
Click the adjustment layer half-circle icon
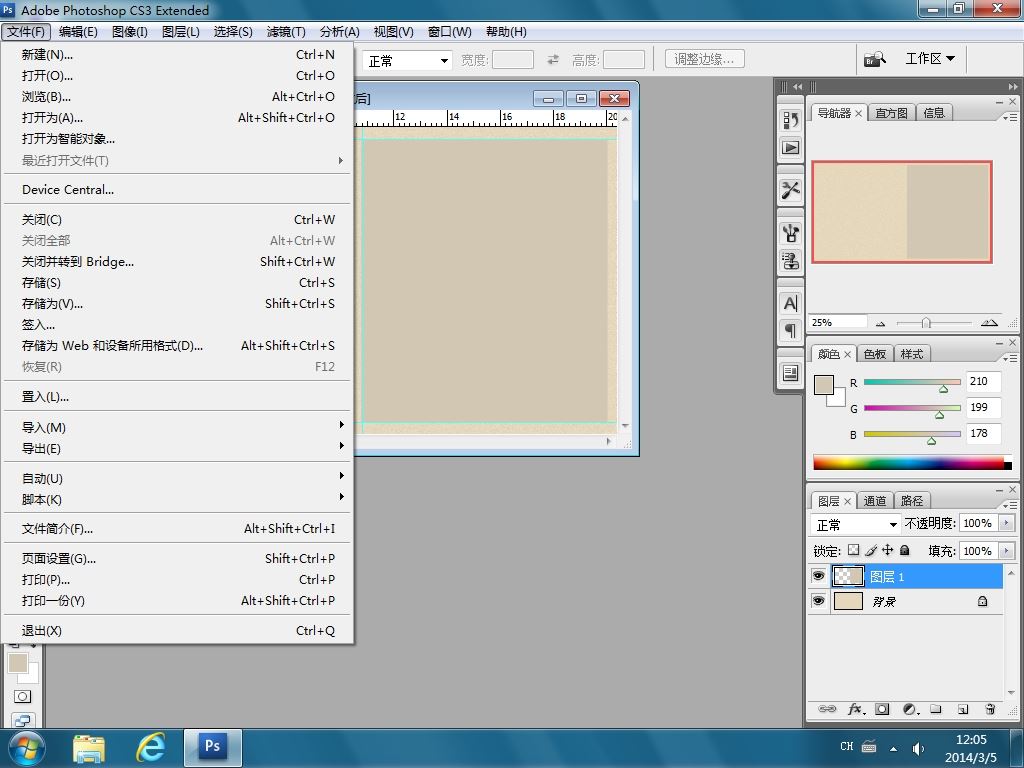pyautogui.click(x=910, y=709)
